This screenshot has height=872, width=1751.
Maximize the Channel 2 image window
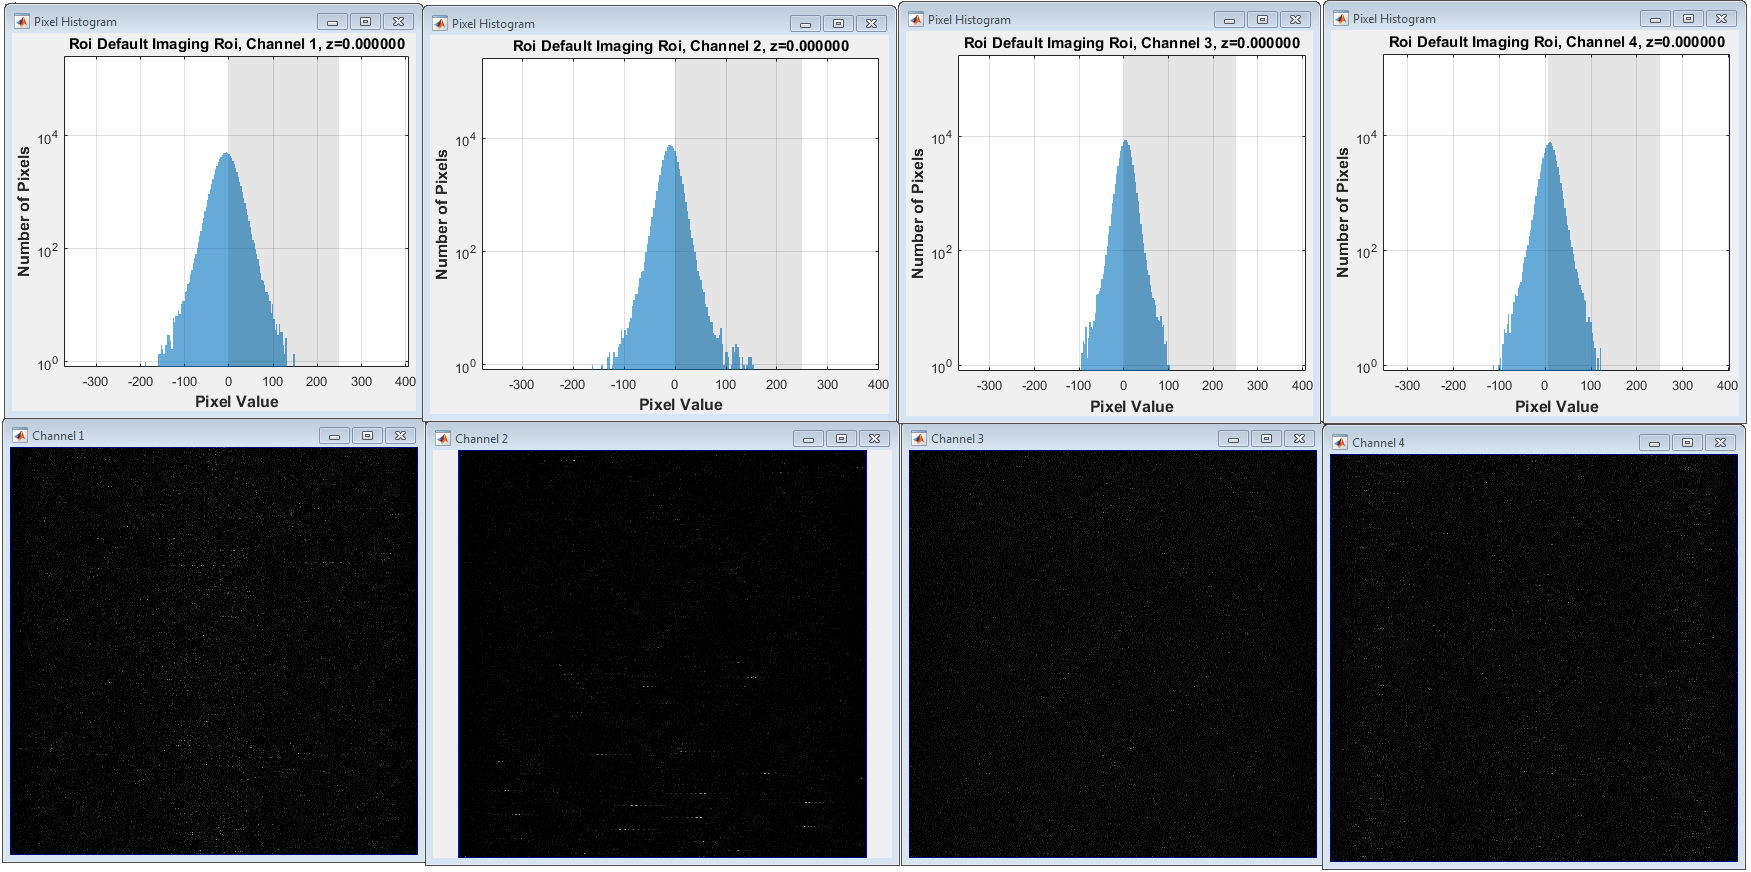click(841, 439)
